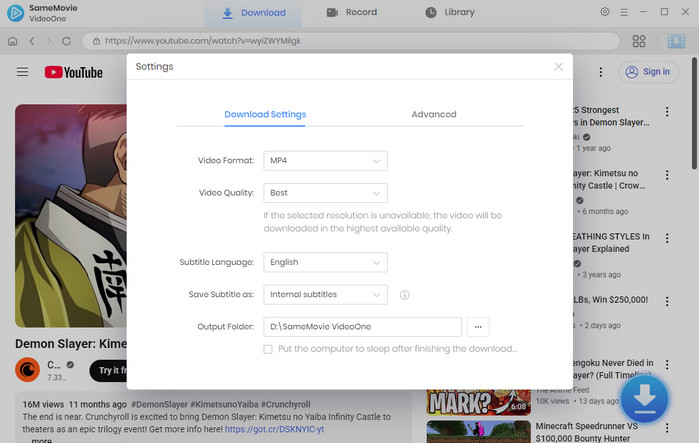699x443 pixels.
Task: Expand the Video Quality dropdown showing Best
Action: (325, 193)
